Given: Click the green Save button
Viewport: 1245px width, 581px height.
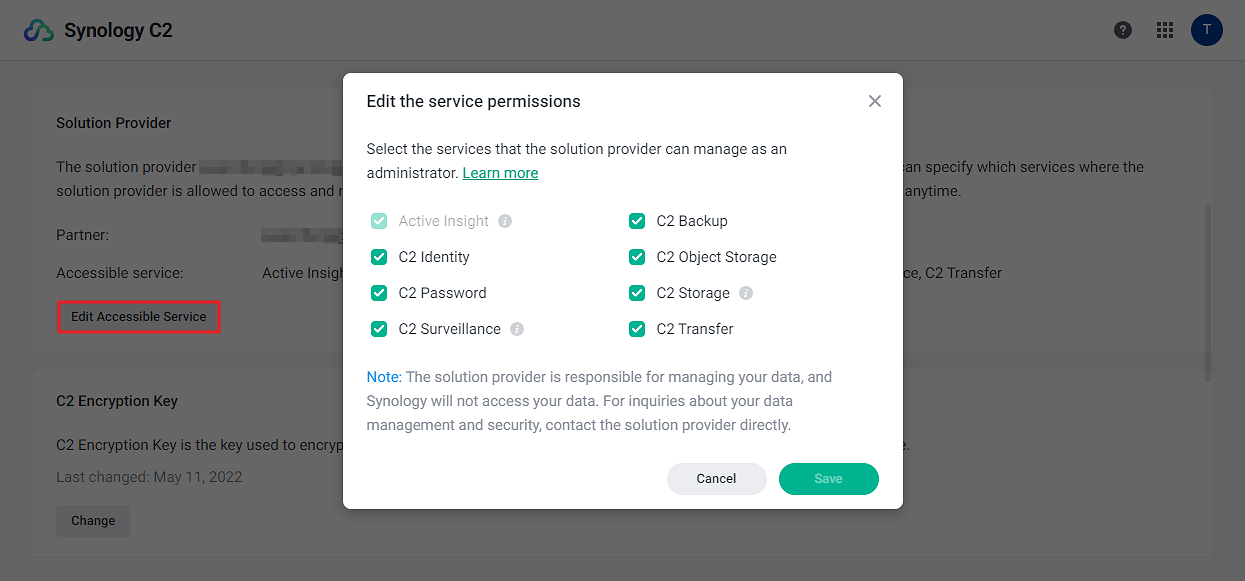Looking at the screenshot, I should (x=829, y=479).
